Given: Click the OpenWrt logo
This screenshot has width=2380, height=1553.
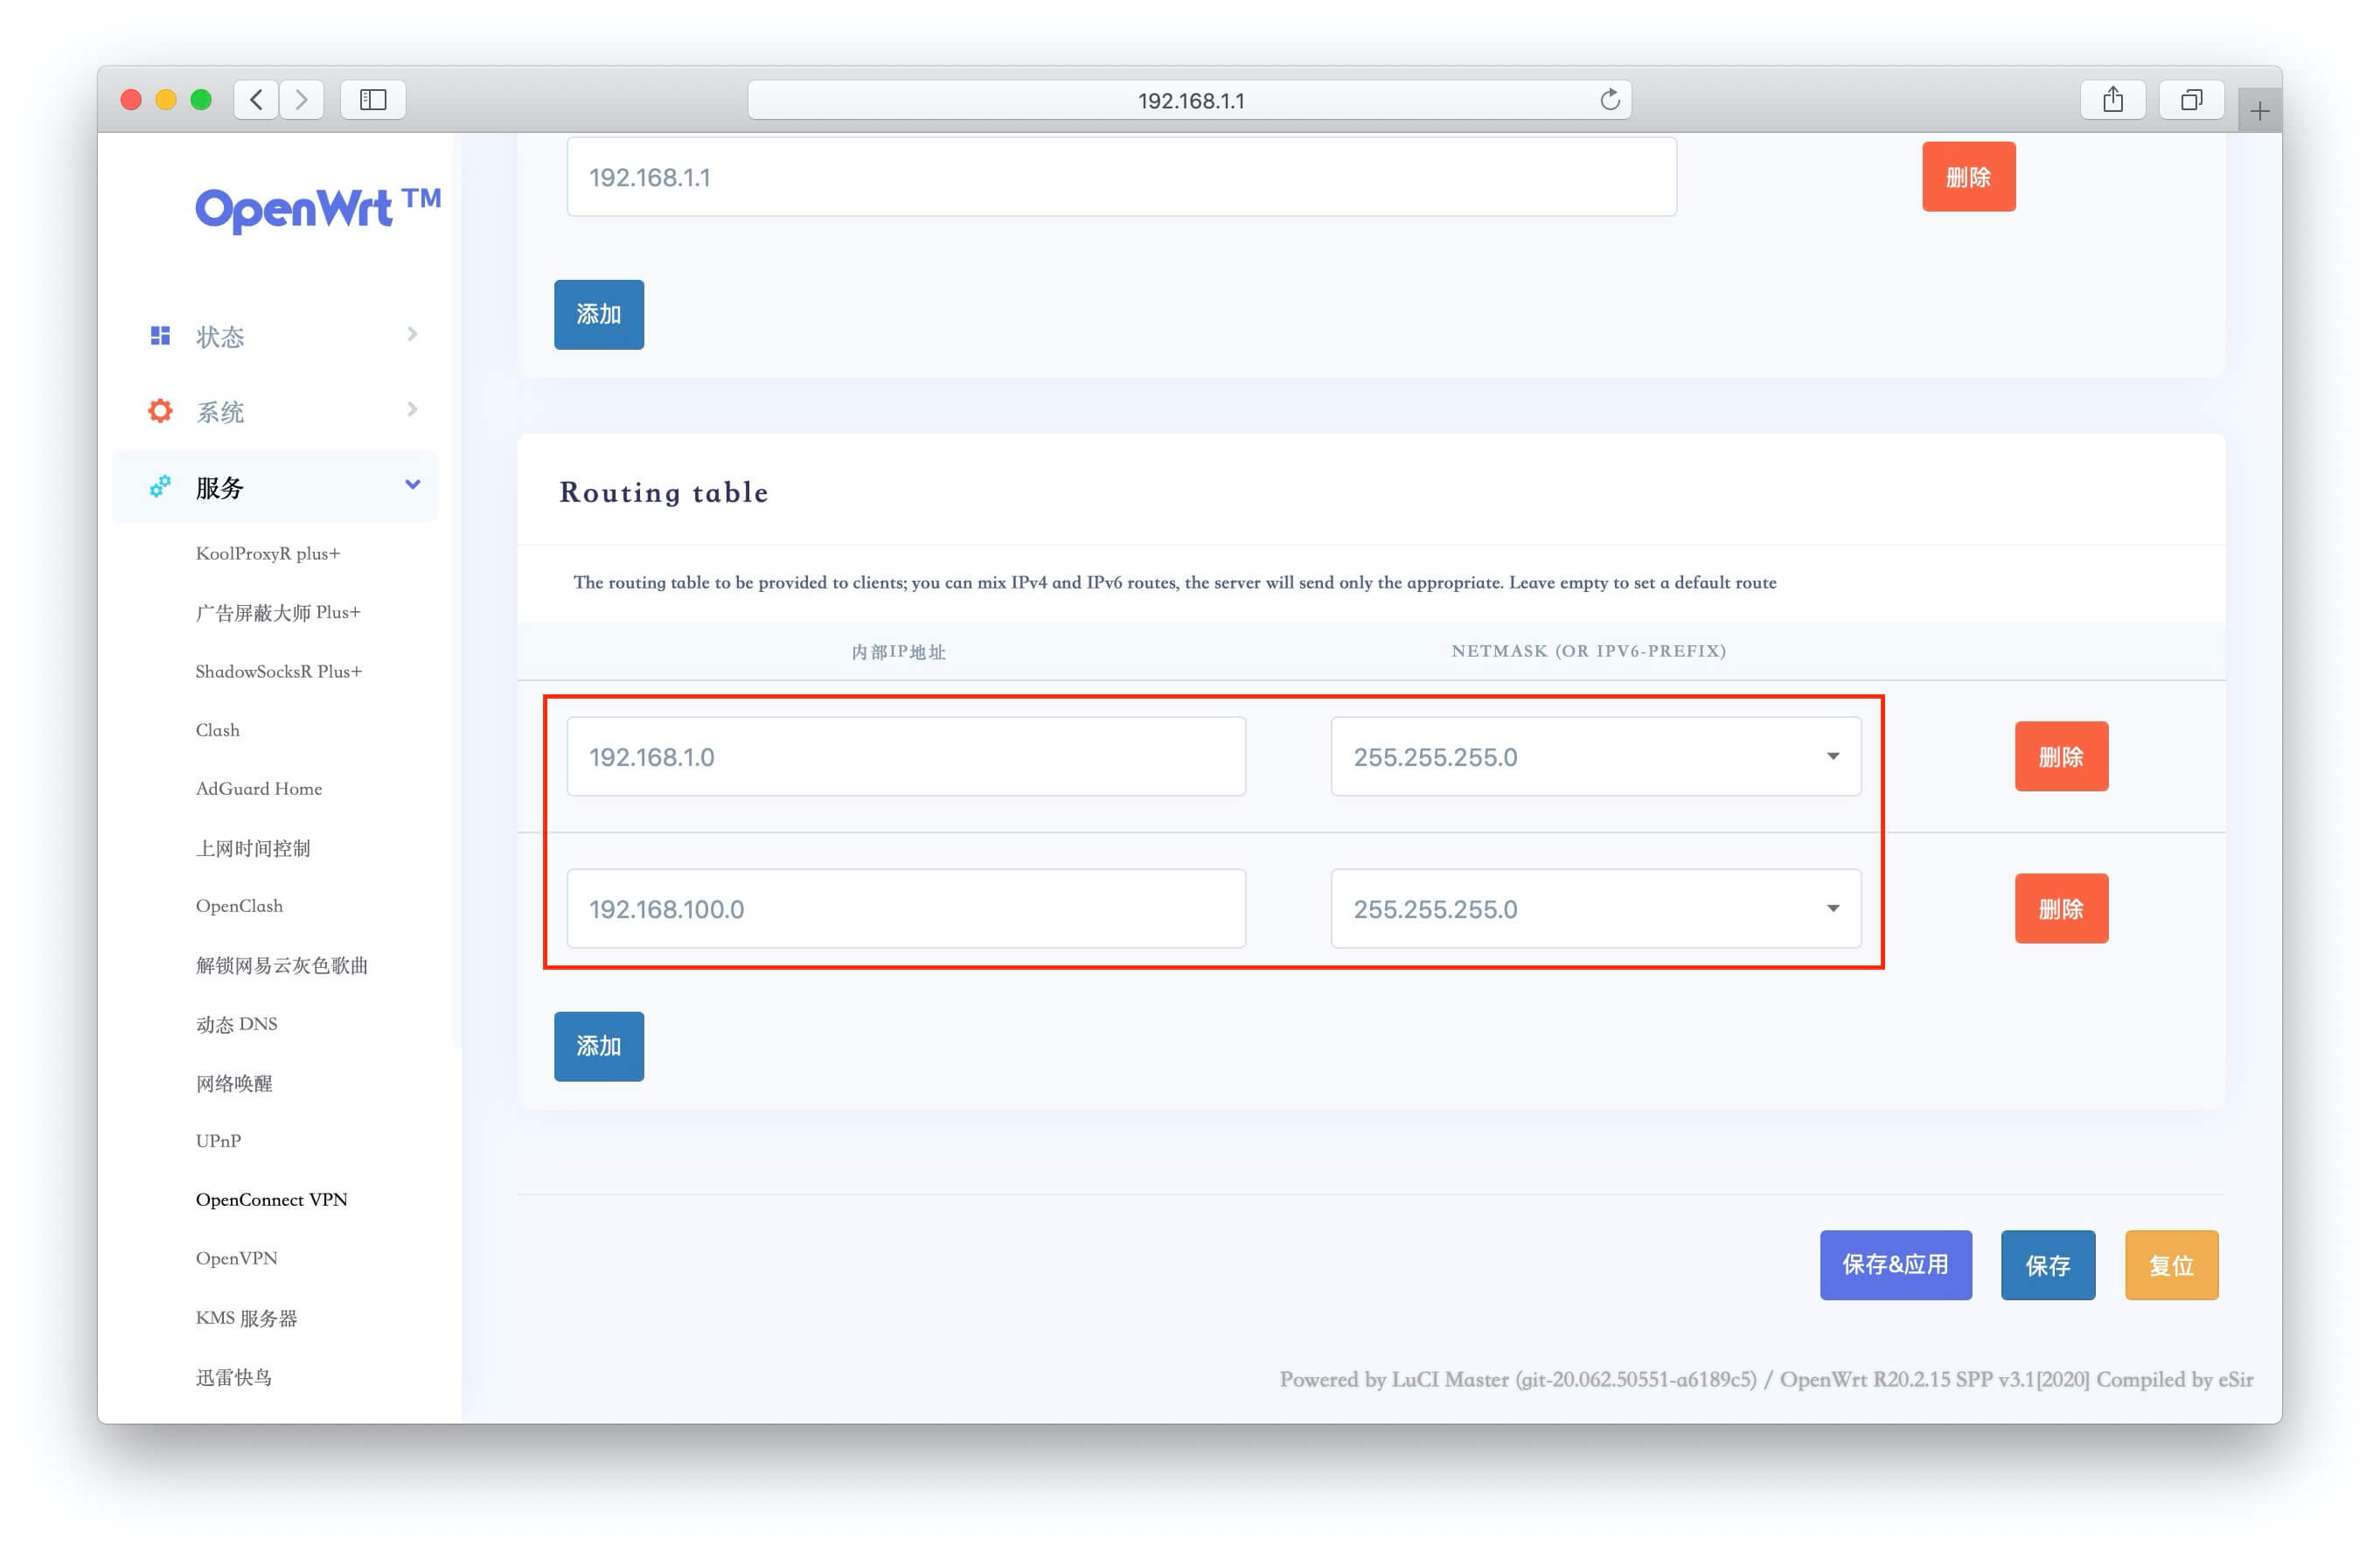Looking at the screenshot, I should [x=316, y=208].
